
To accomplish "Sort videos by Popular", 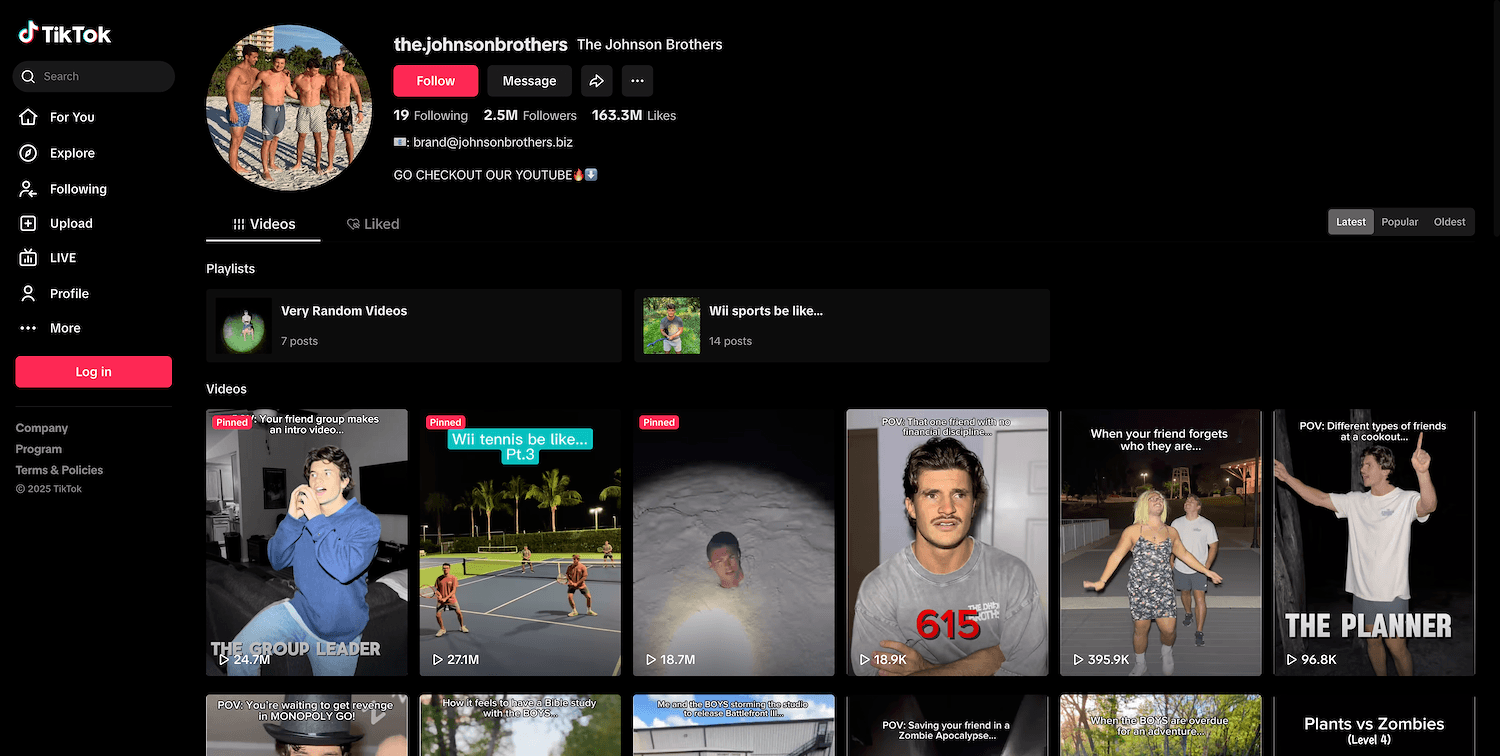I will [1399, 222].
